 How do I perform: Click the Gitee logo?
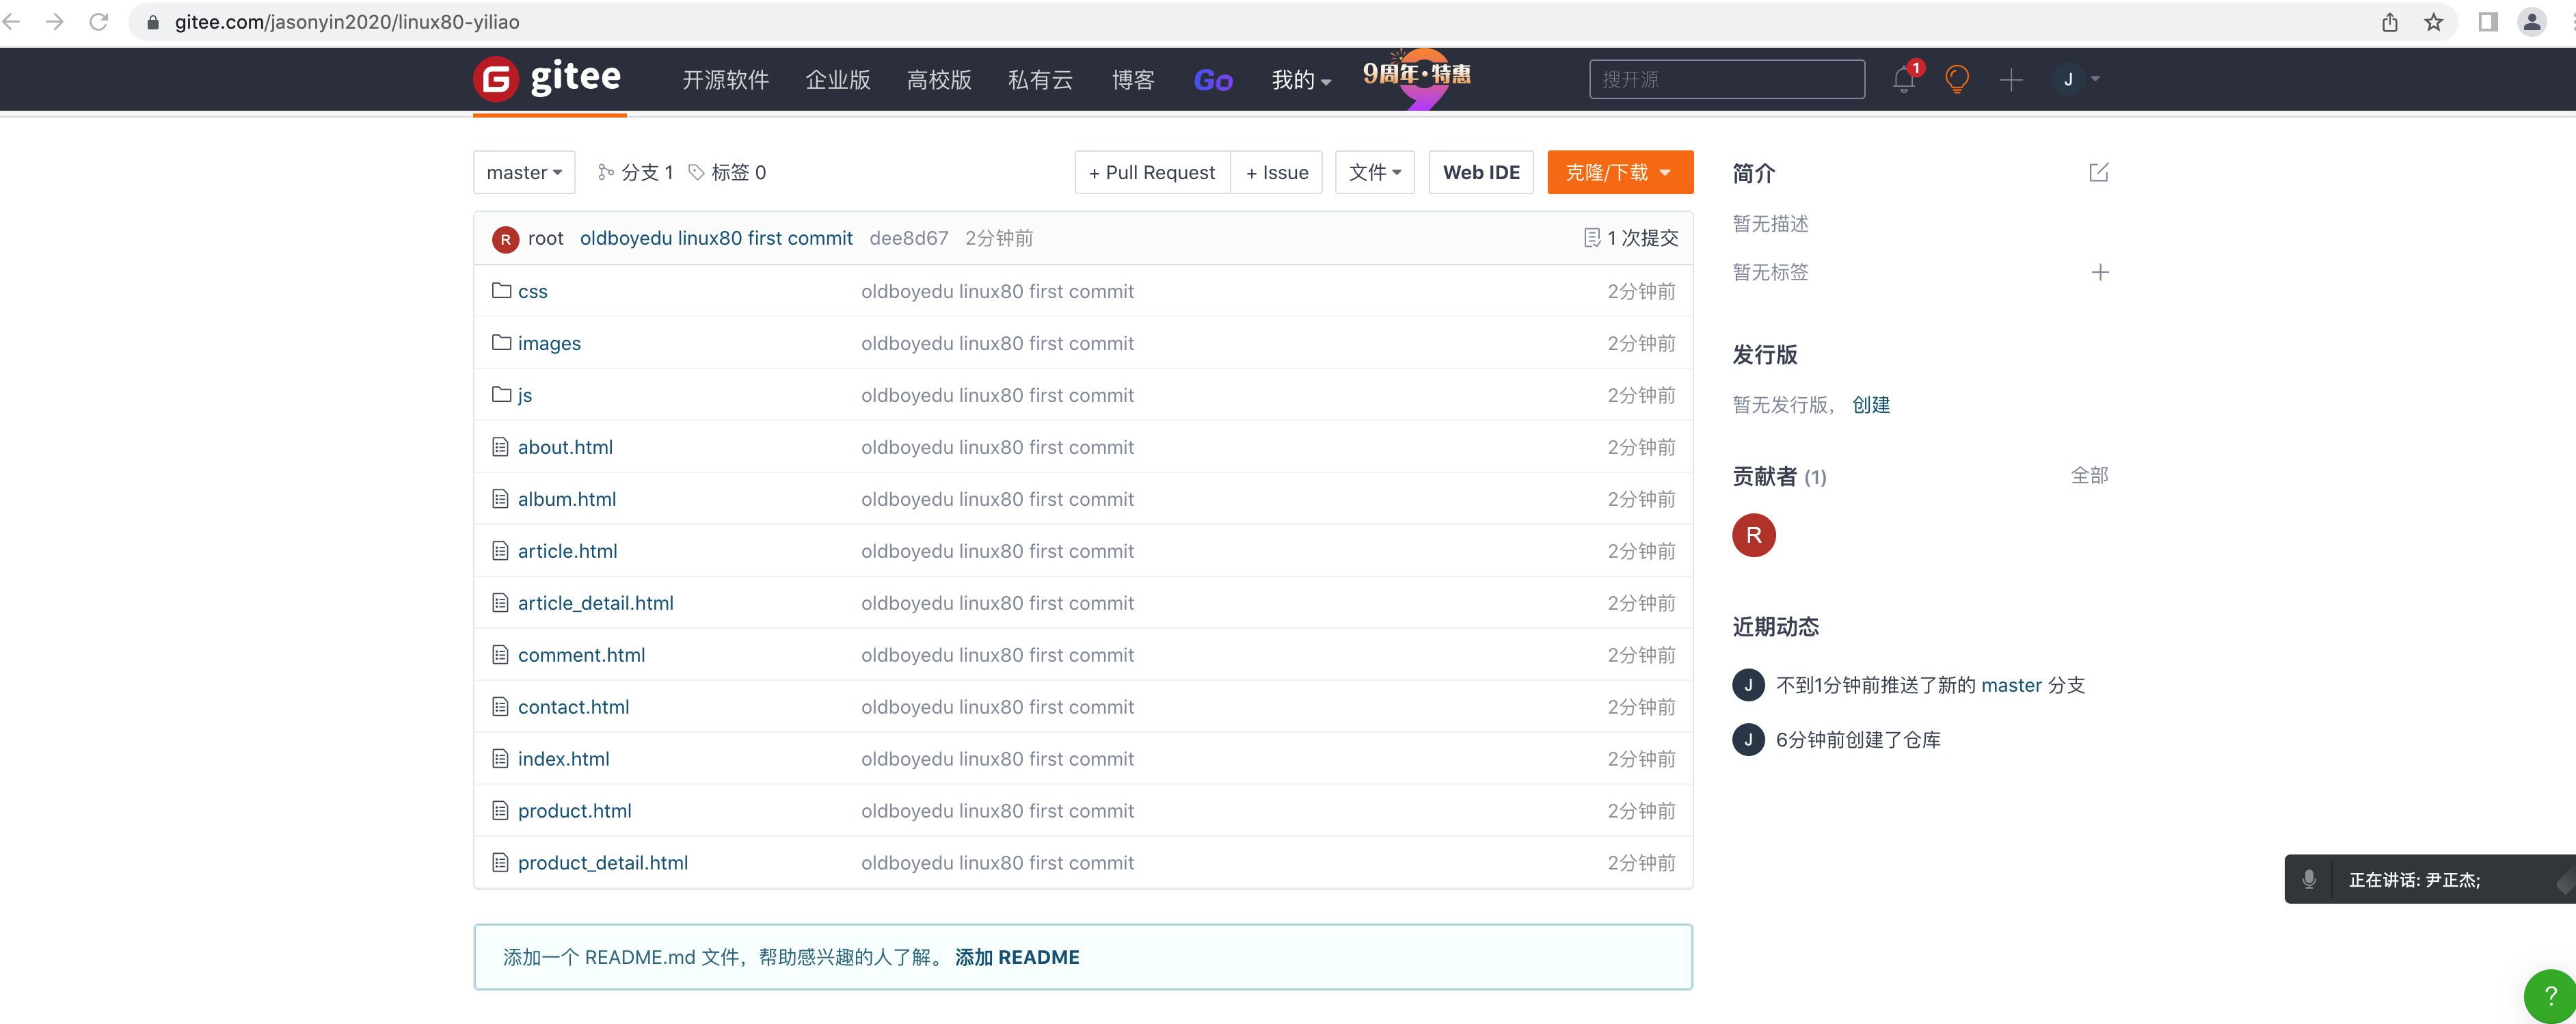pyautogui.click(x=548, y=78)
